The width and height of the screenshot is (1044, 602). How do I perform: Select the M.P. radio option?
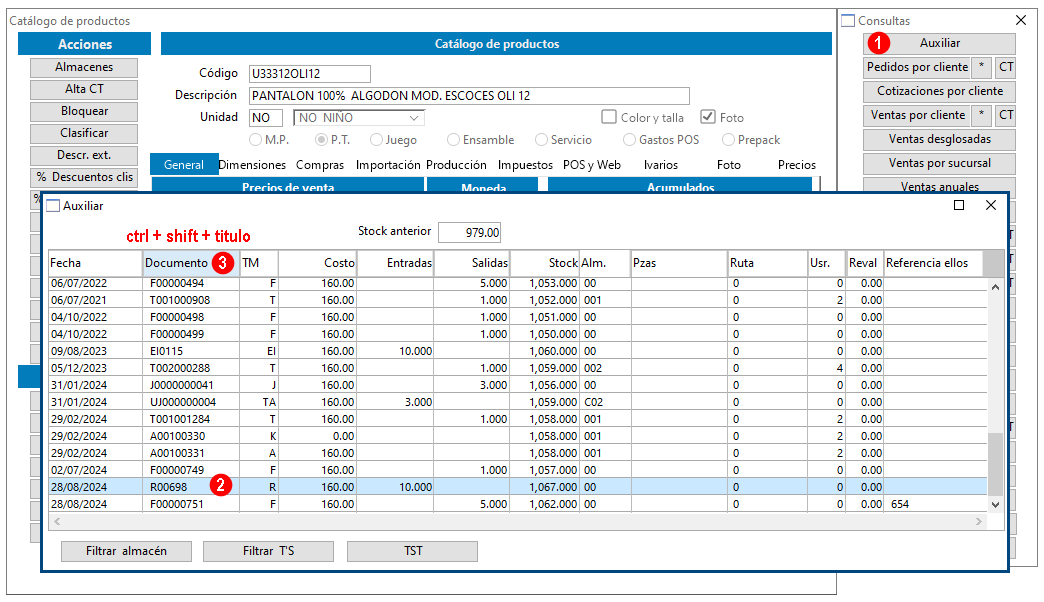255,140
